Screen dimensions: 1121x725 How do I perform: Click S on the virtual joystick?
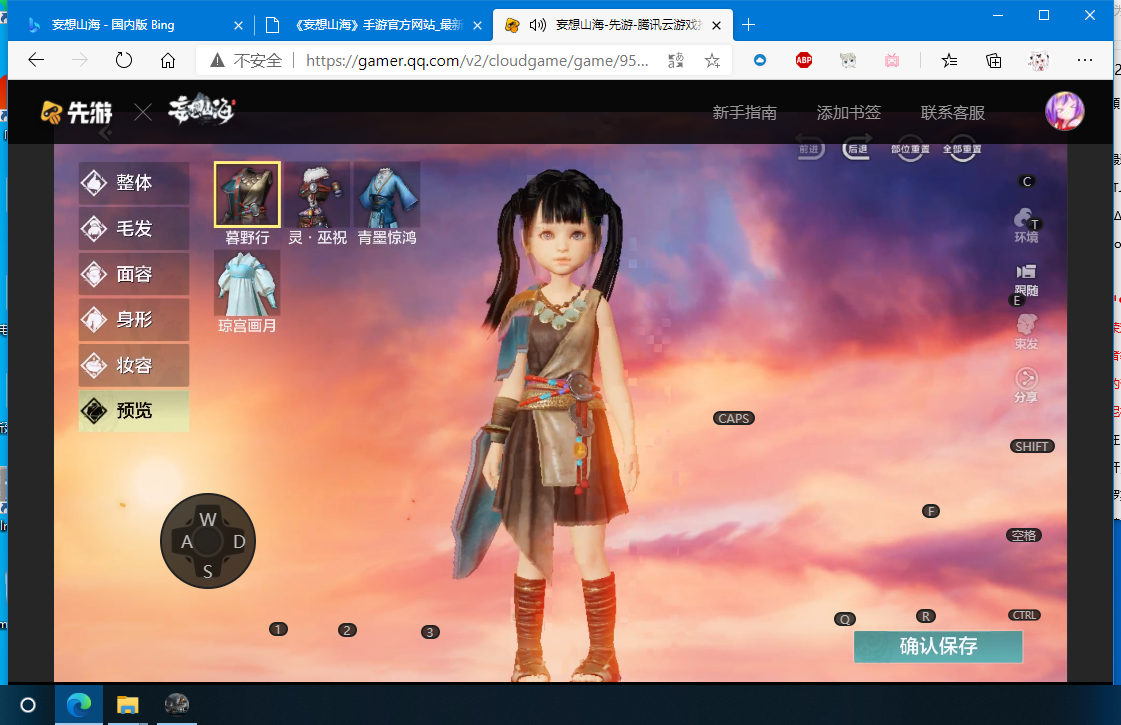pos(207,572)
